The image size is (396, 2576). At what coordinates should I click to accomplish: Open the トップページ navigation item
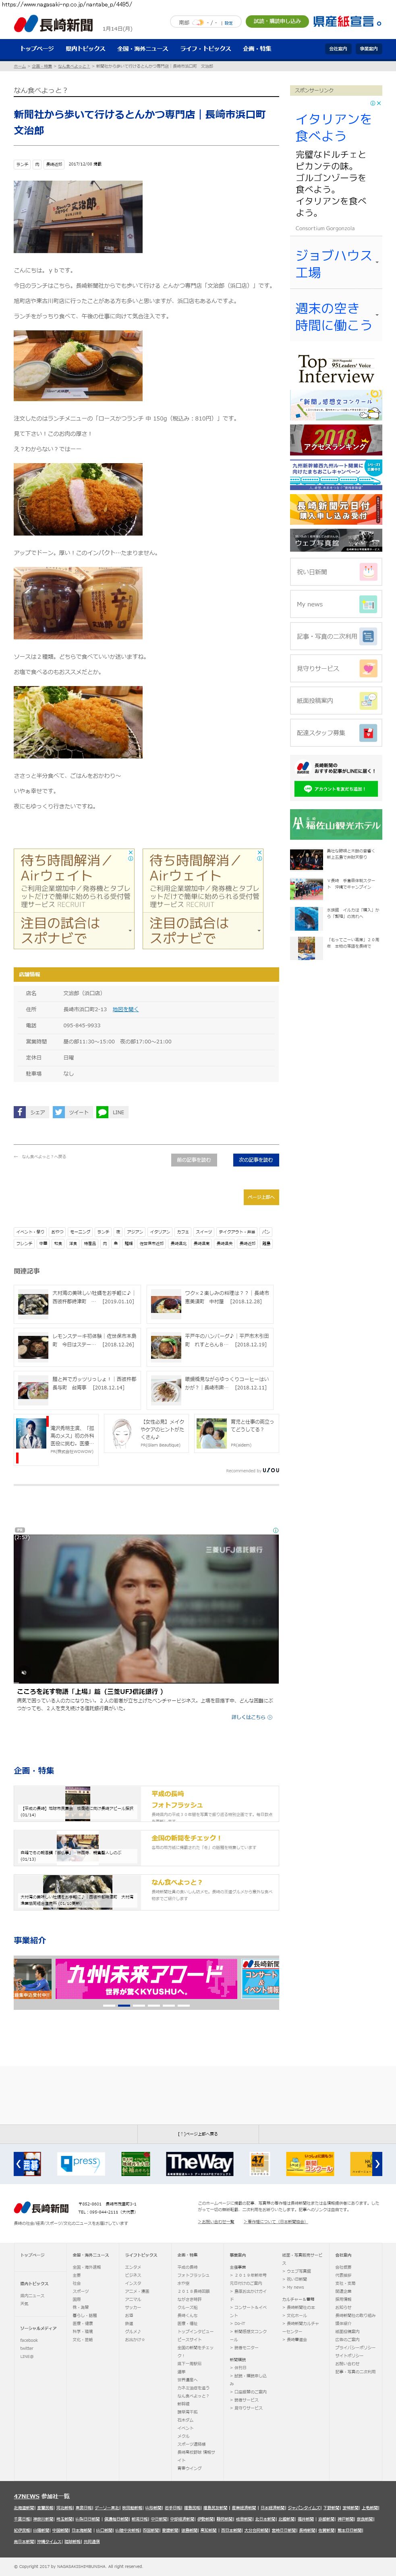tap(37, 49)
